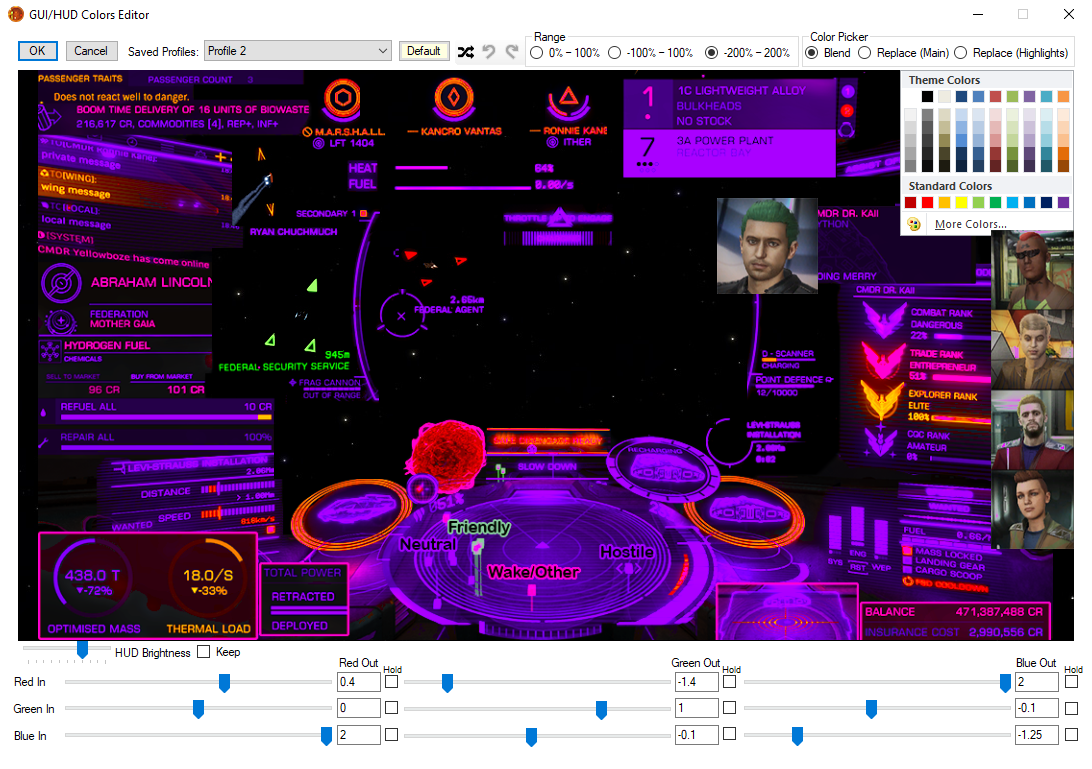Screen dimensions: 1092x769
Task: Click the Hydrogen Fuel chemicals icon
Action: pos(50,350)
